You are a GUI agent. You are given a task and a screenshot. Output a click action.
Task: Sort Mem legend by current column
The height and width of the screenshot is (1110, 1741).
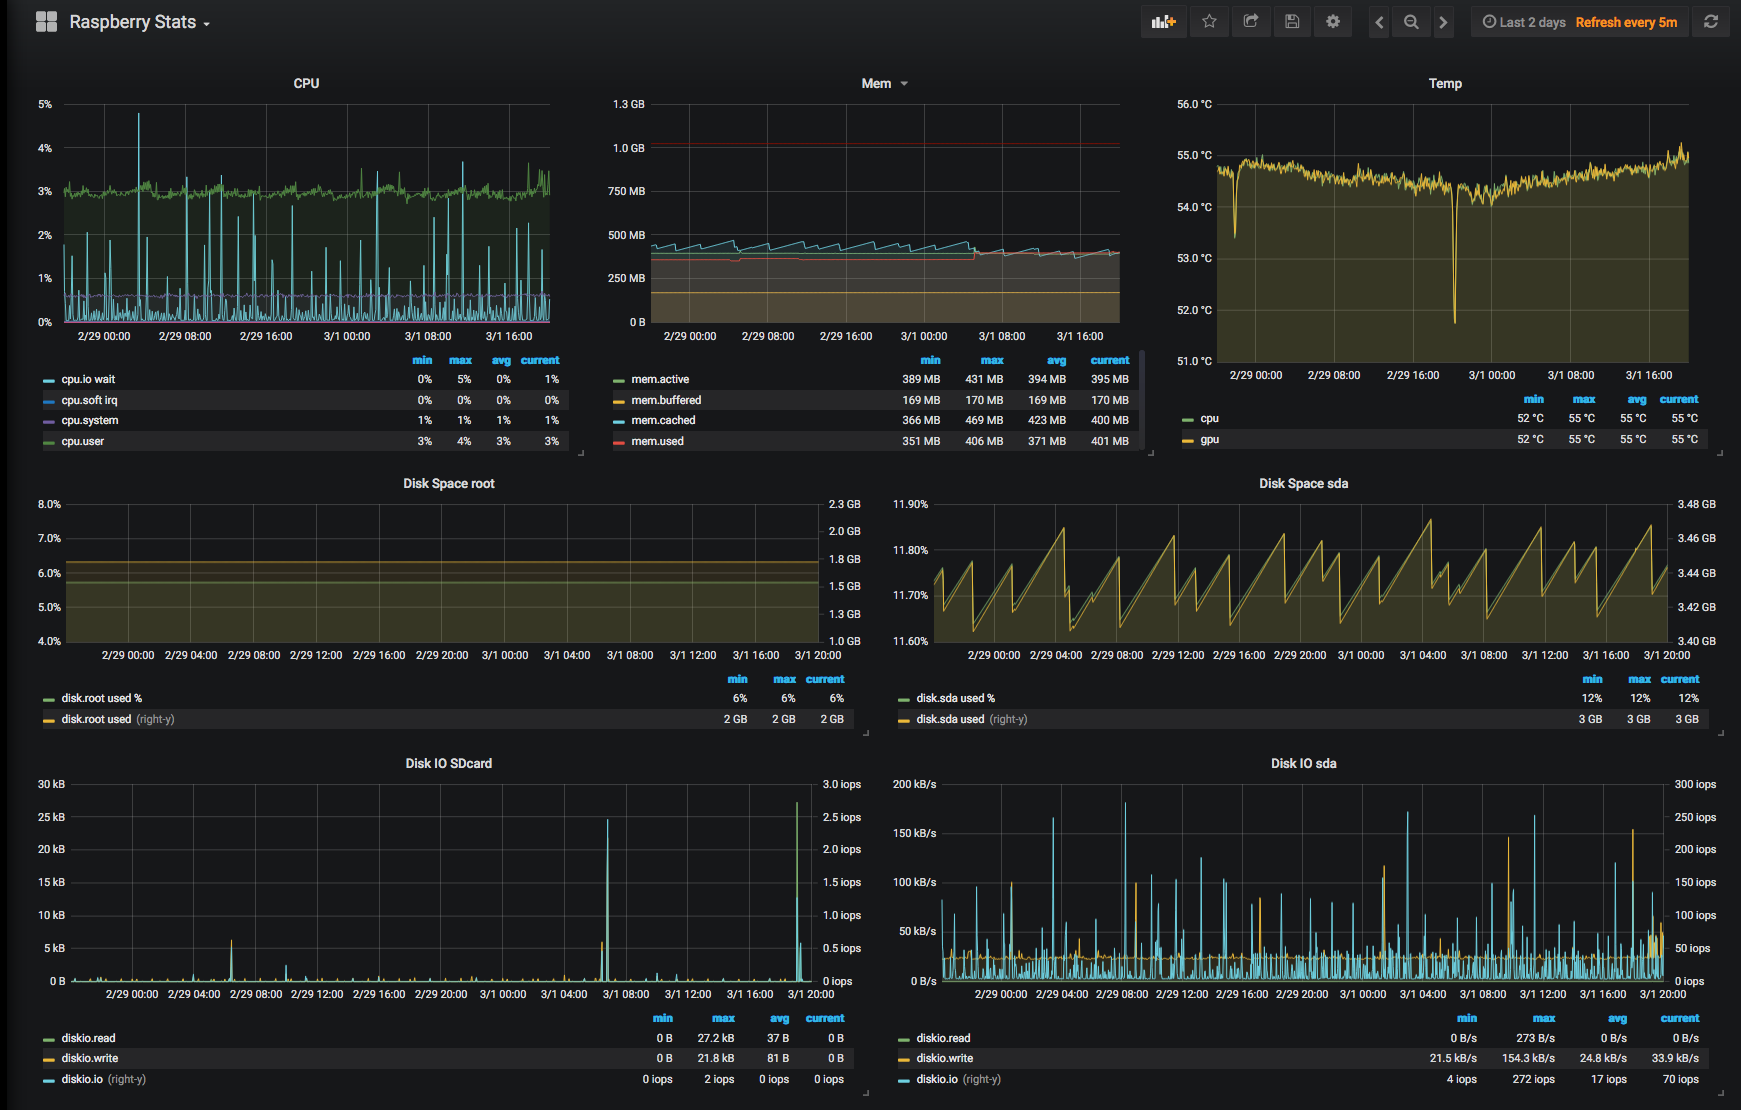click(x=1109, y=361)
